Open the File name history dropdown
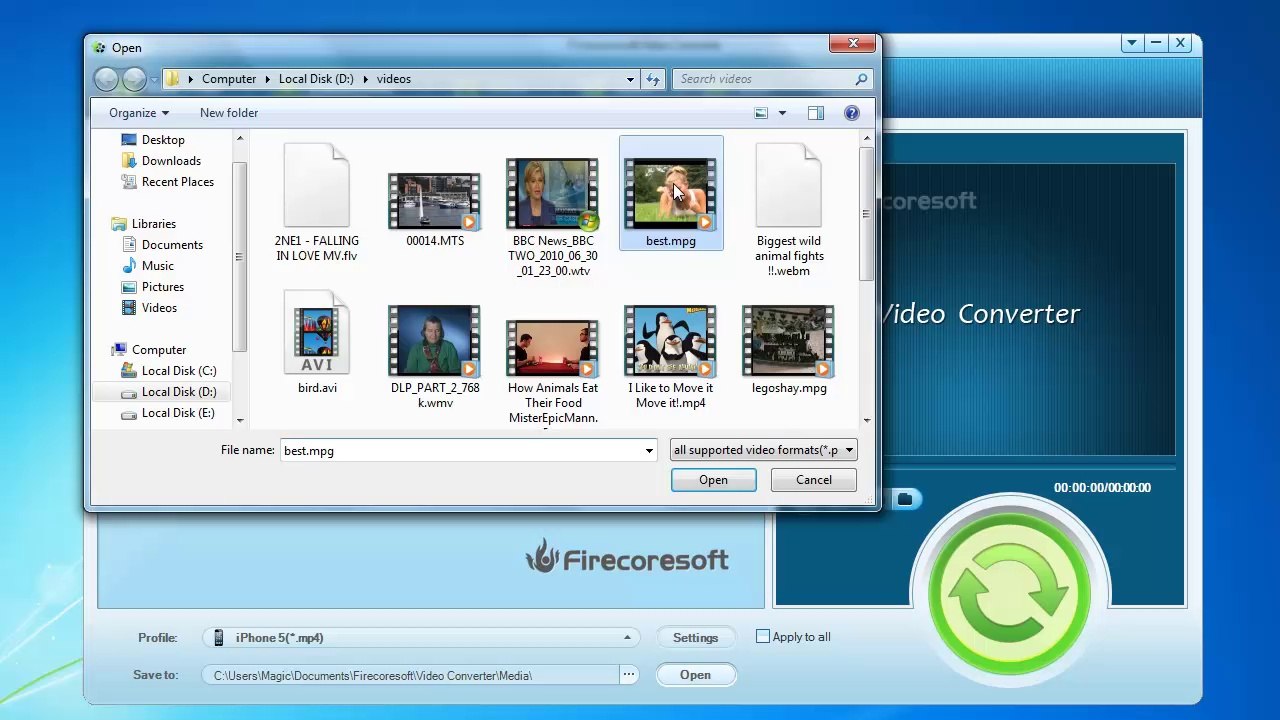This screenshot has height=720, width=1280. coord(649,451)
